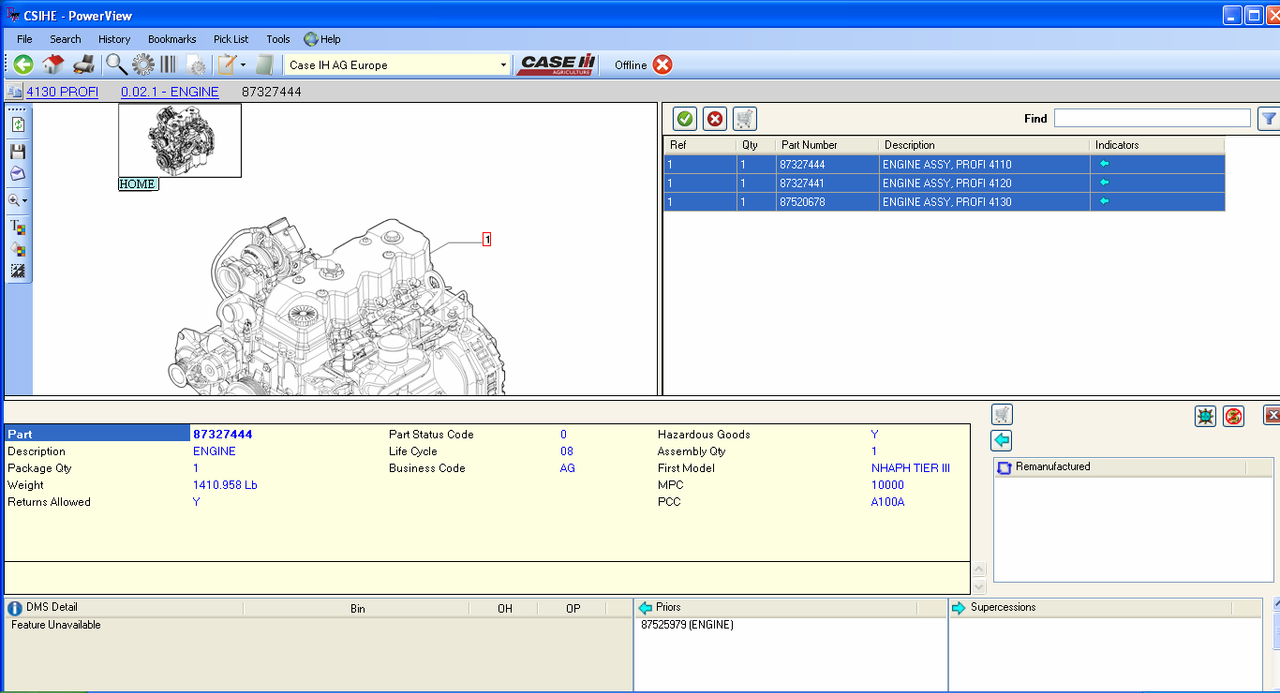Click the HOME label under thumbnail
Viewport: 1280px width, 693px height.
(x=138, y=184)
